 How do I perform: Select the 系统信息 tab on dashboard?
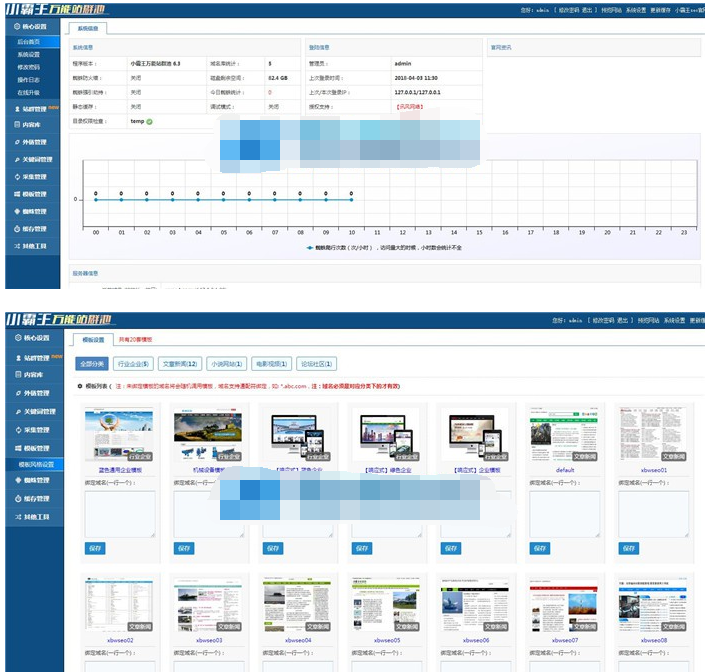(x=88, y=28)
